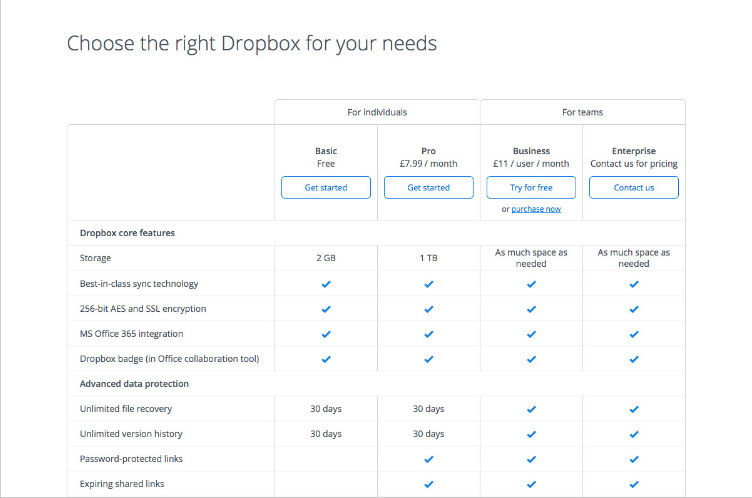Click Pro expiring shared links checkmark
The width and height of the screenshot is (752, 498).
pos(429,484)
